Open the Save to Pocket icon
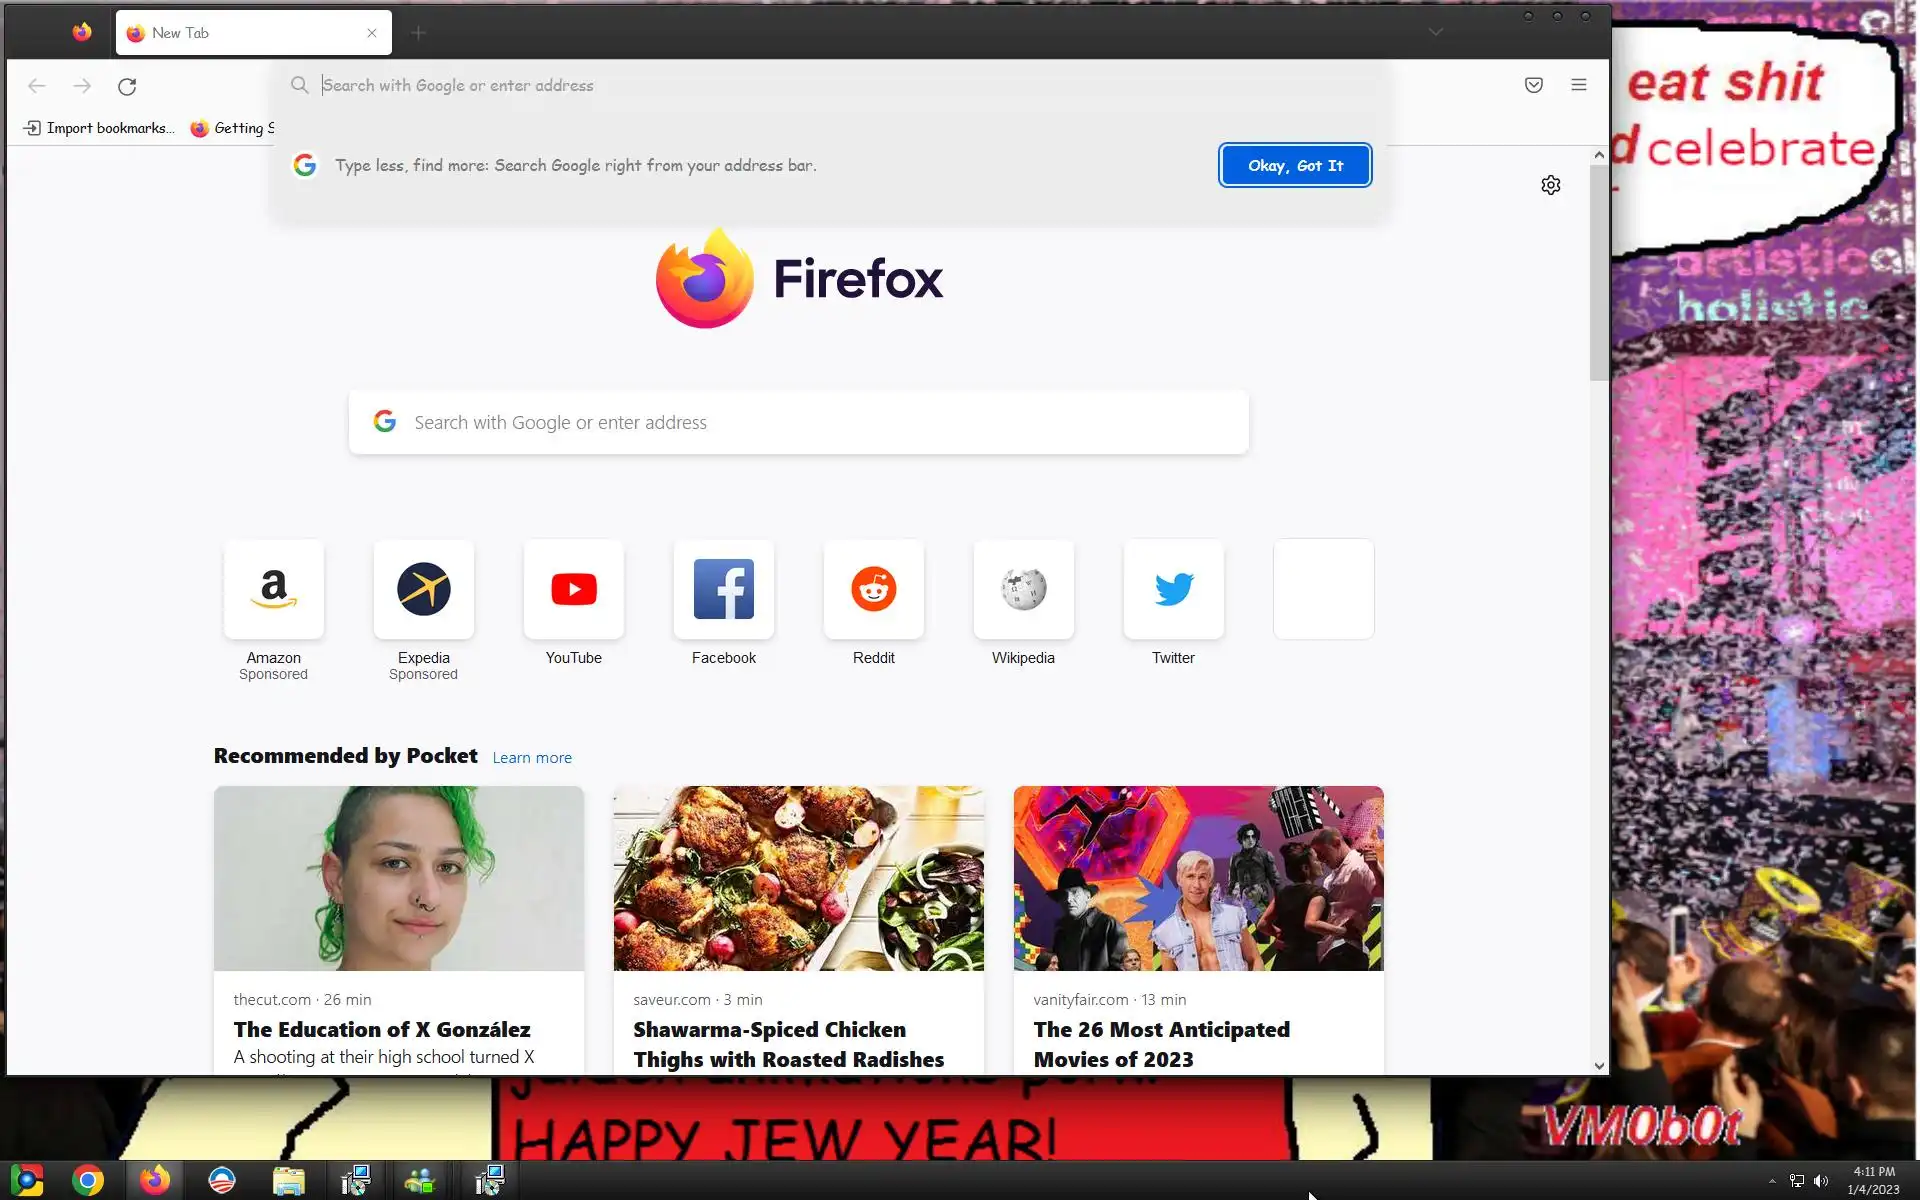 point(1533,85)
